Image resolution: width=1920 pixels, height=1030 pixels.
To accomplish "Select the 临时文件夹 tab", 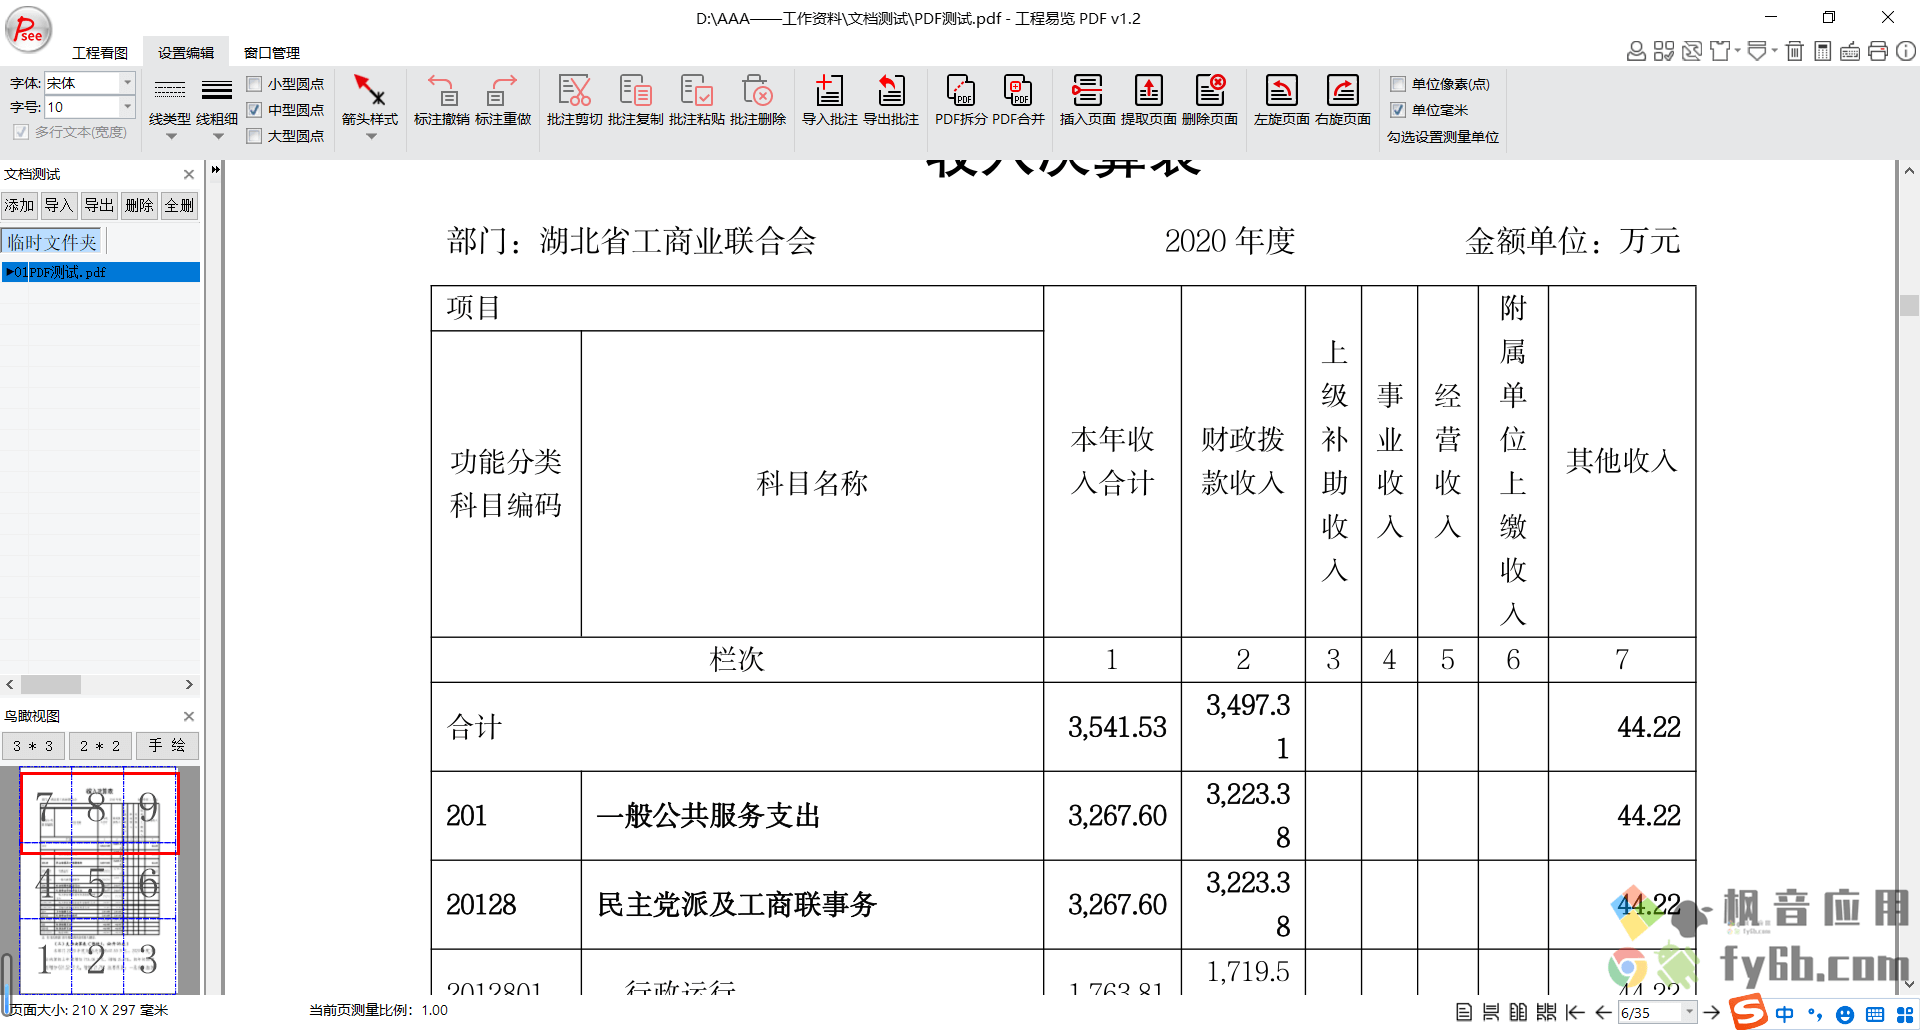I will pos(52,242).
